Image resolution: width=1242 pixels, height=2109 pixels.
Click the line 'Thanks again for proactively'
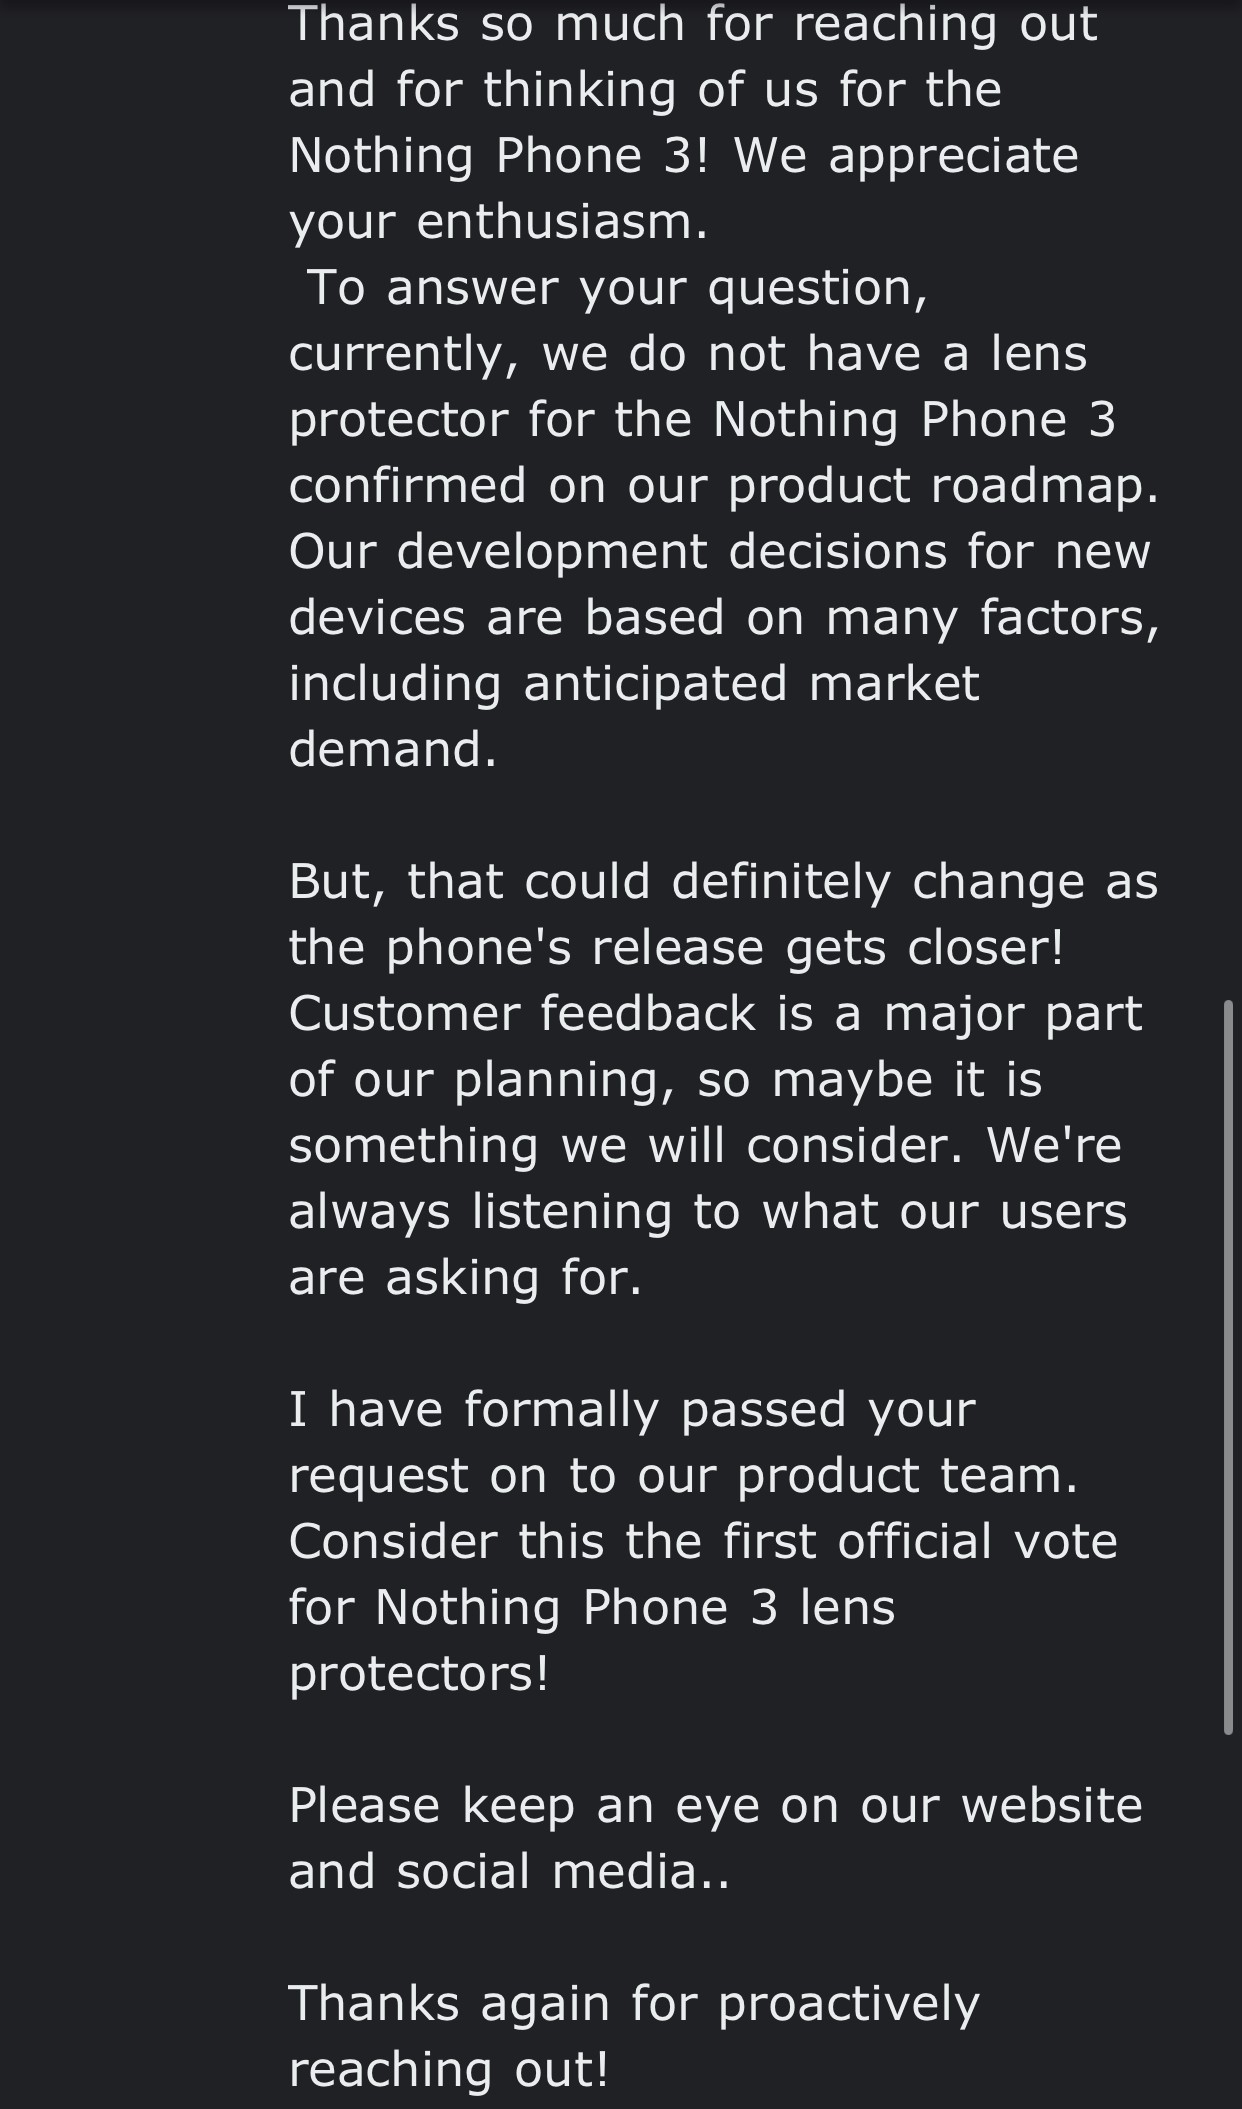pyautogui.click(x=633, y=2004)
